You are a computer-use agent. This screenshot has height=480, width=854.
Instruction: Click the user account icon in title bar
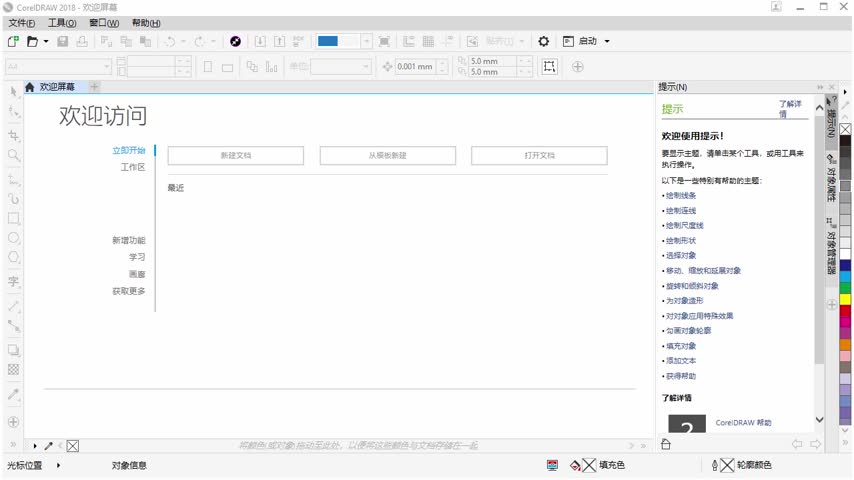776,7
